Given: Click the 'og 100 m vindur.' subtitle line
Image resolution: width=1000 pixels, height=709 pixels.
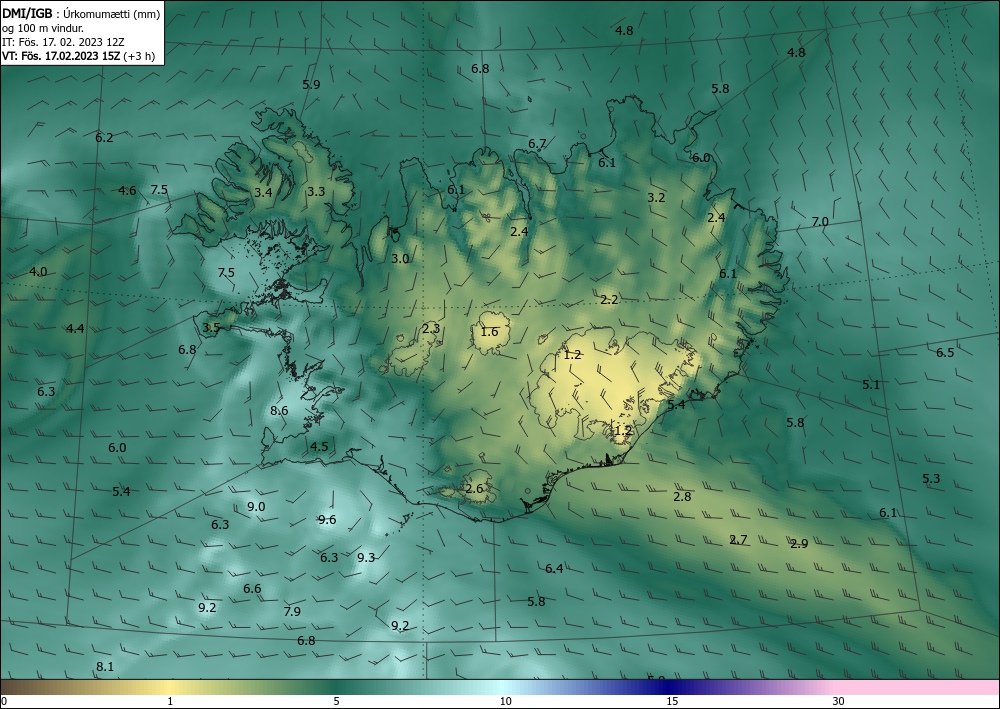Looking at the screenshot, I should click(43, 28).
